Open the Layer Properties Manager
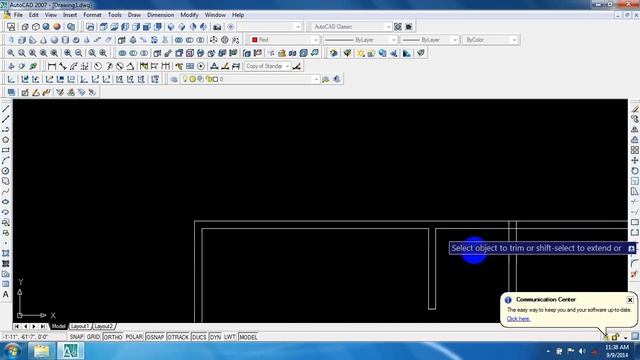The height and width of the screenshot is (360, 640). (x=174, y=79)
